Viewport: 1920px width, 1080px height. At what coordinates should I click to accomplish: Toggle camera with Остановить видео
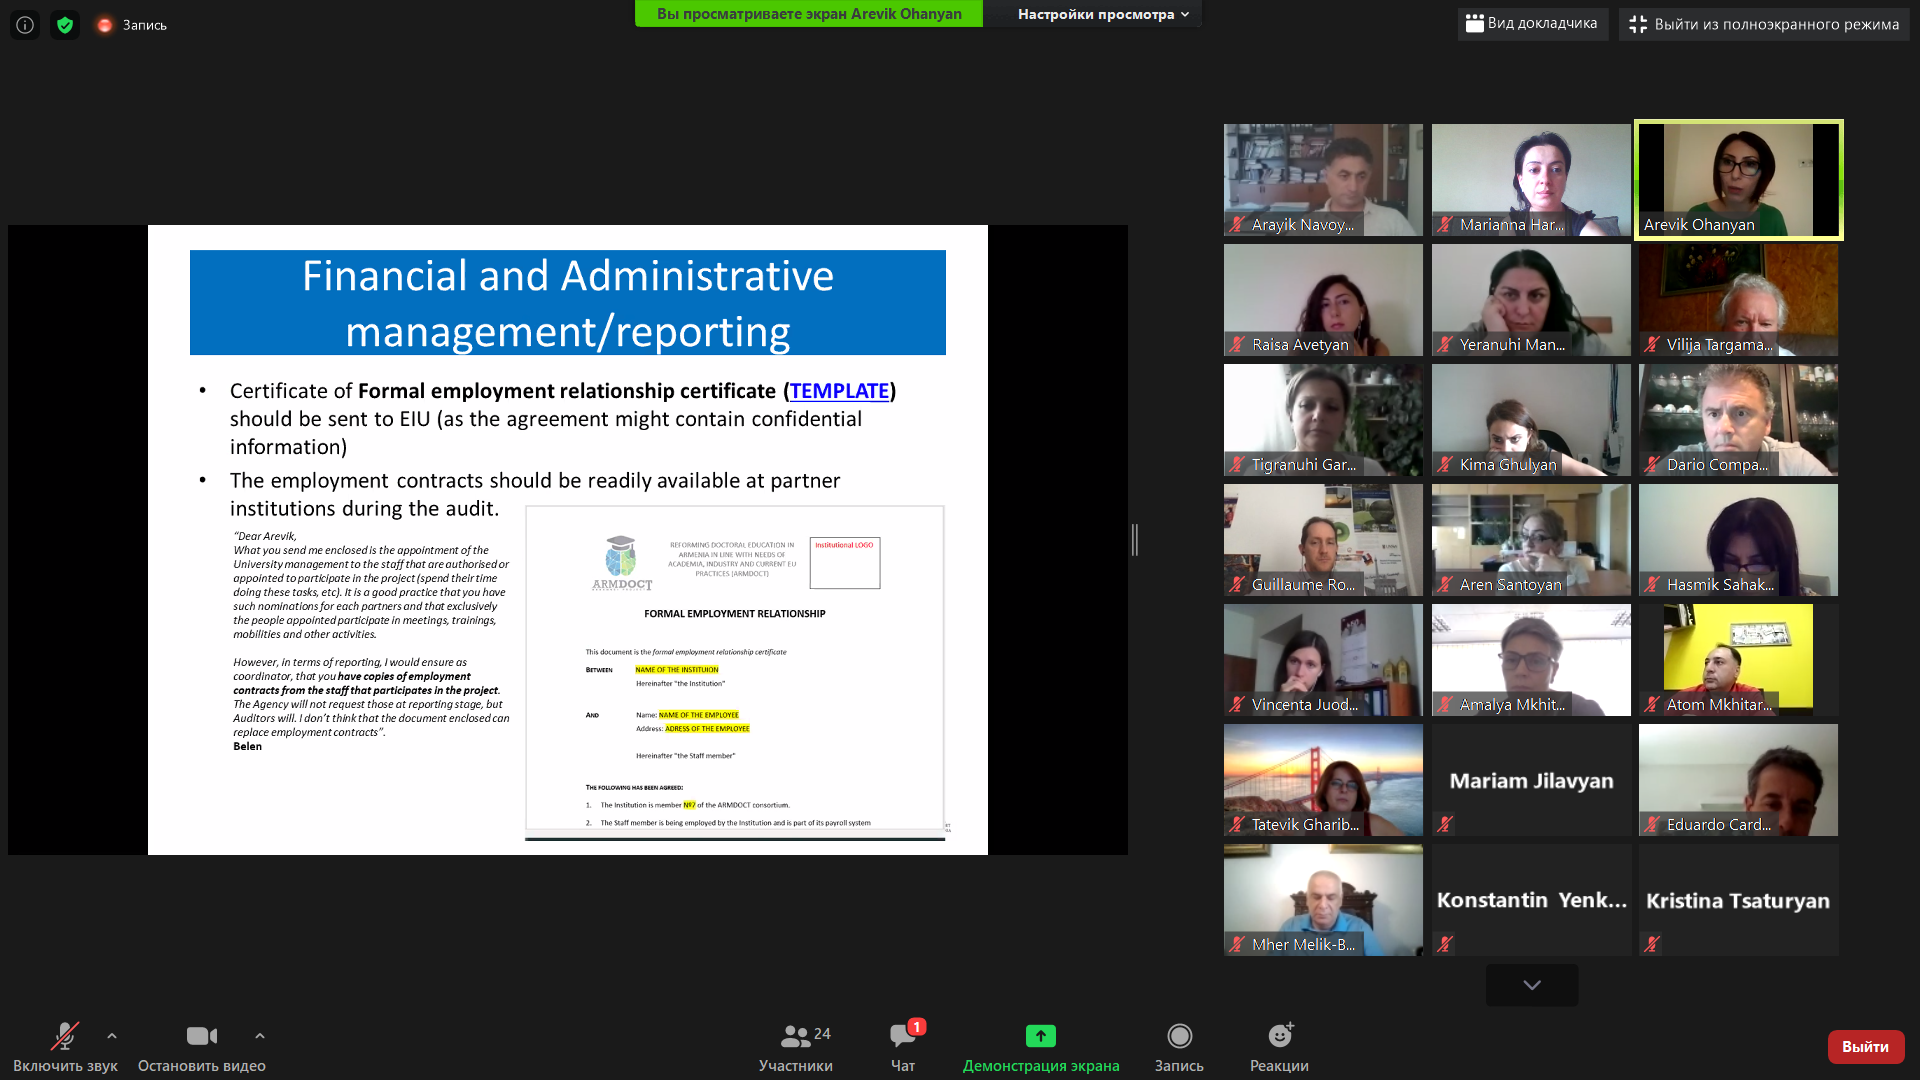pos(201,1037)
